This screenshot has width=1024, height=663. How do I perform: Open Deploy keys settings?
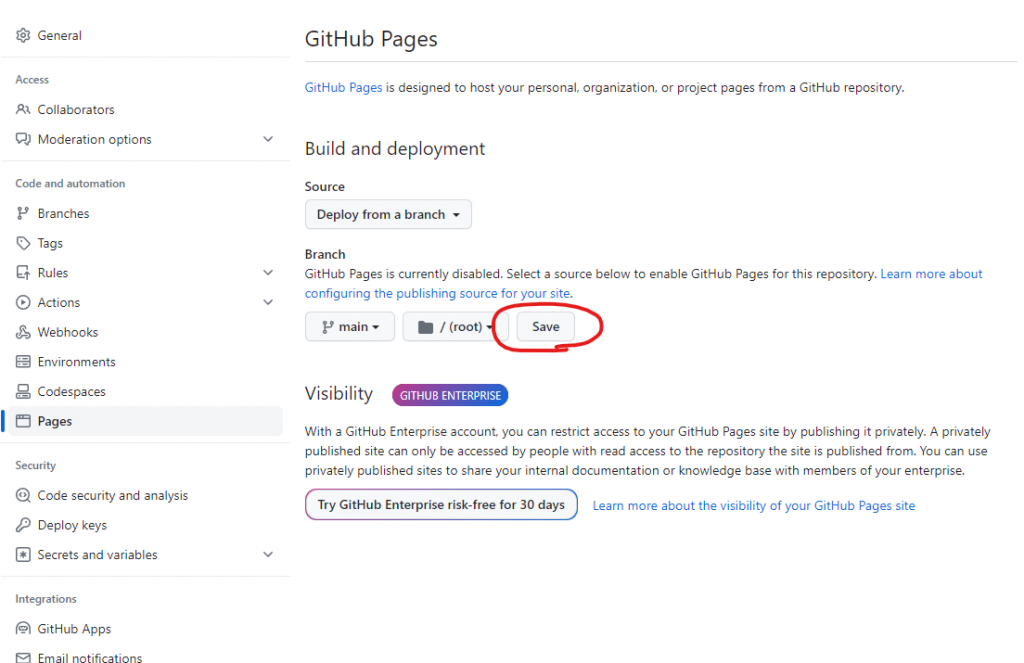72,525
